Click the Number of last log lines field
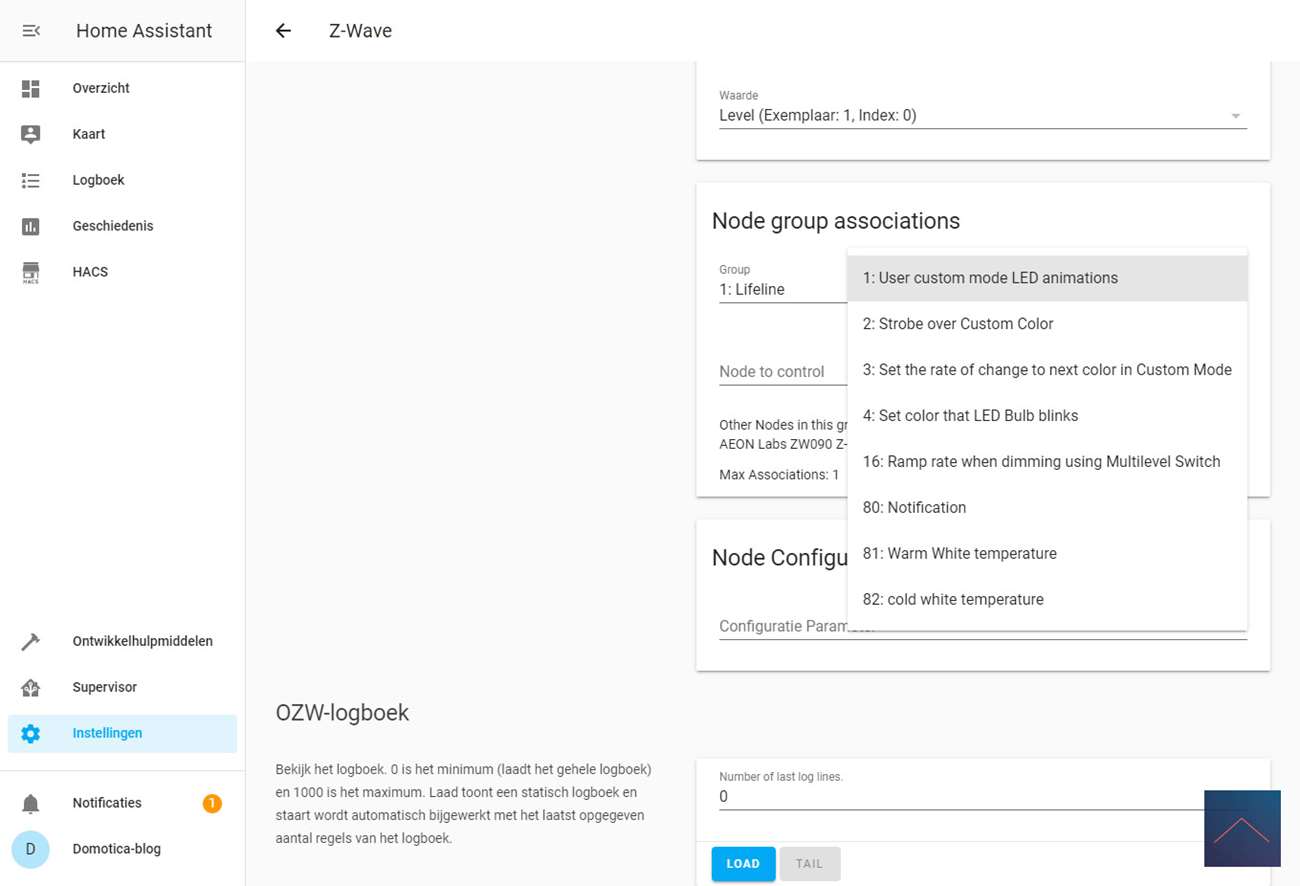The image size is (1300, 886). [x=960, y=797]
